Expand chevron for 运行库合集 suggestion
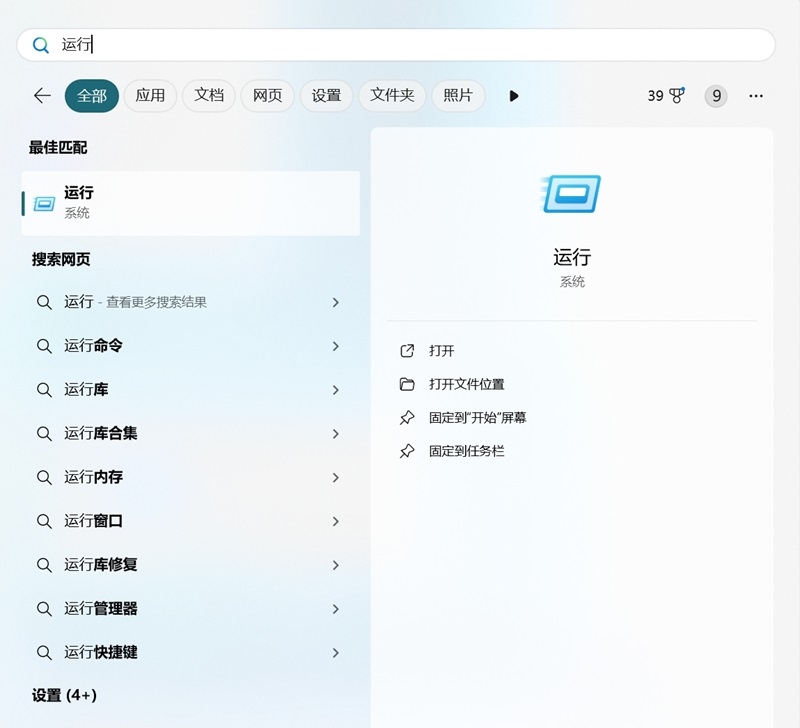 [335, 434]
